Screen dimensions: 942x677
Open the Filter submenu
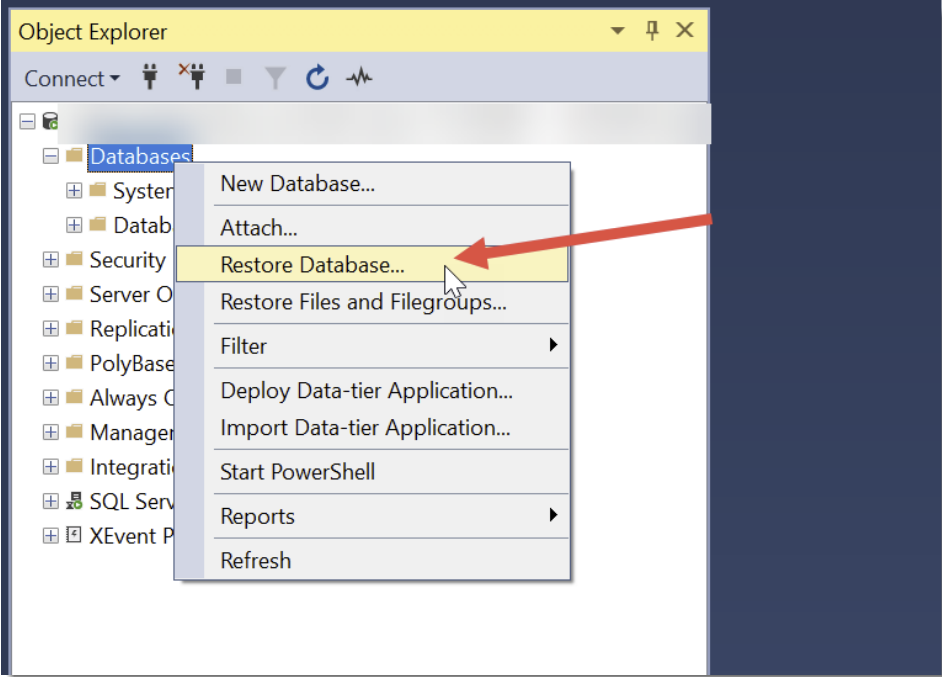click(372, 346)
